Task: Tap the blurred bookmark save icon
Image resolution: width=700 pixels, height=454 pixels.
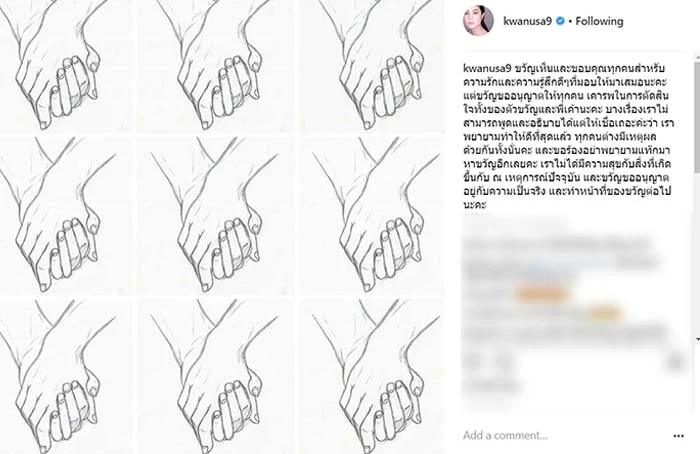Action: [676, 361]
